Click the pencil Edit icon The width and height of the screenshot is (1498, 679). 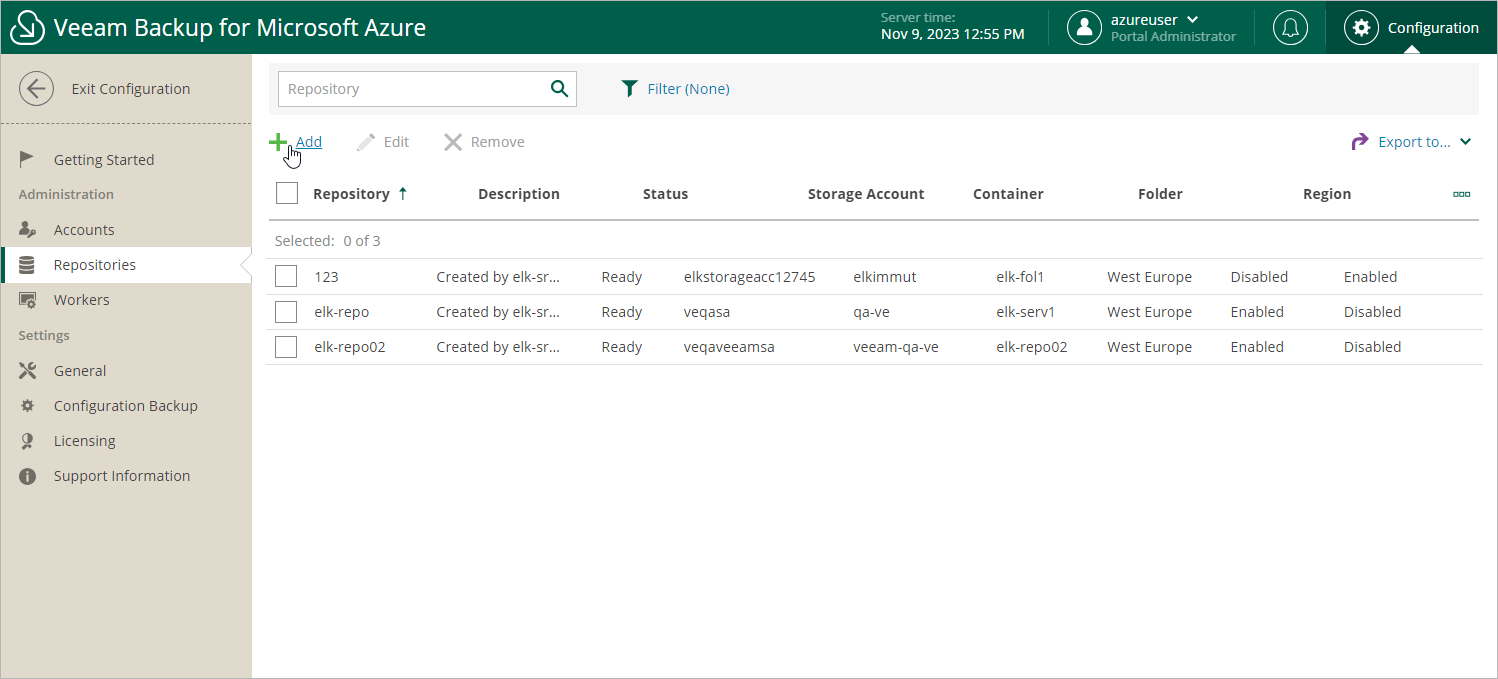click(366, 142)
